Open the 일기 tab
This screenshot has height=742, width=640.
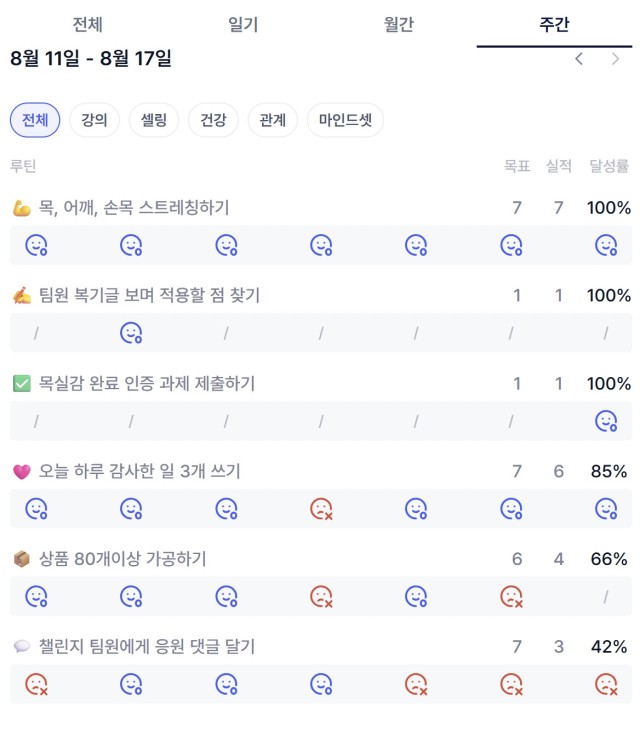click(243, 24)
